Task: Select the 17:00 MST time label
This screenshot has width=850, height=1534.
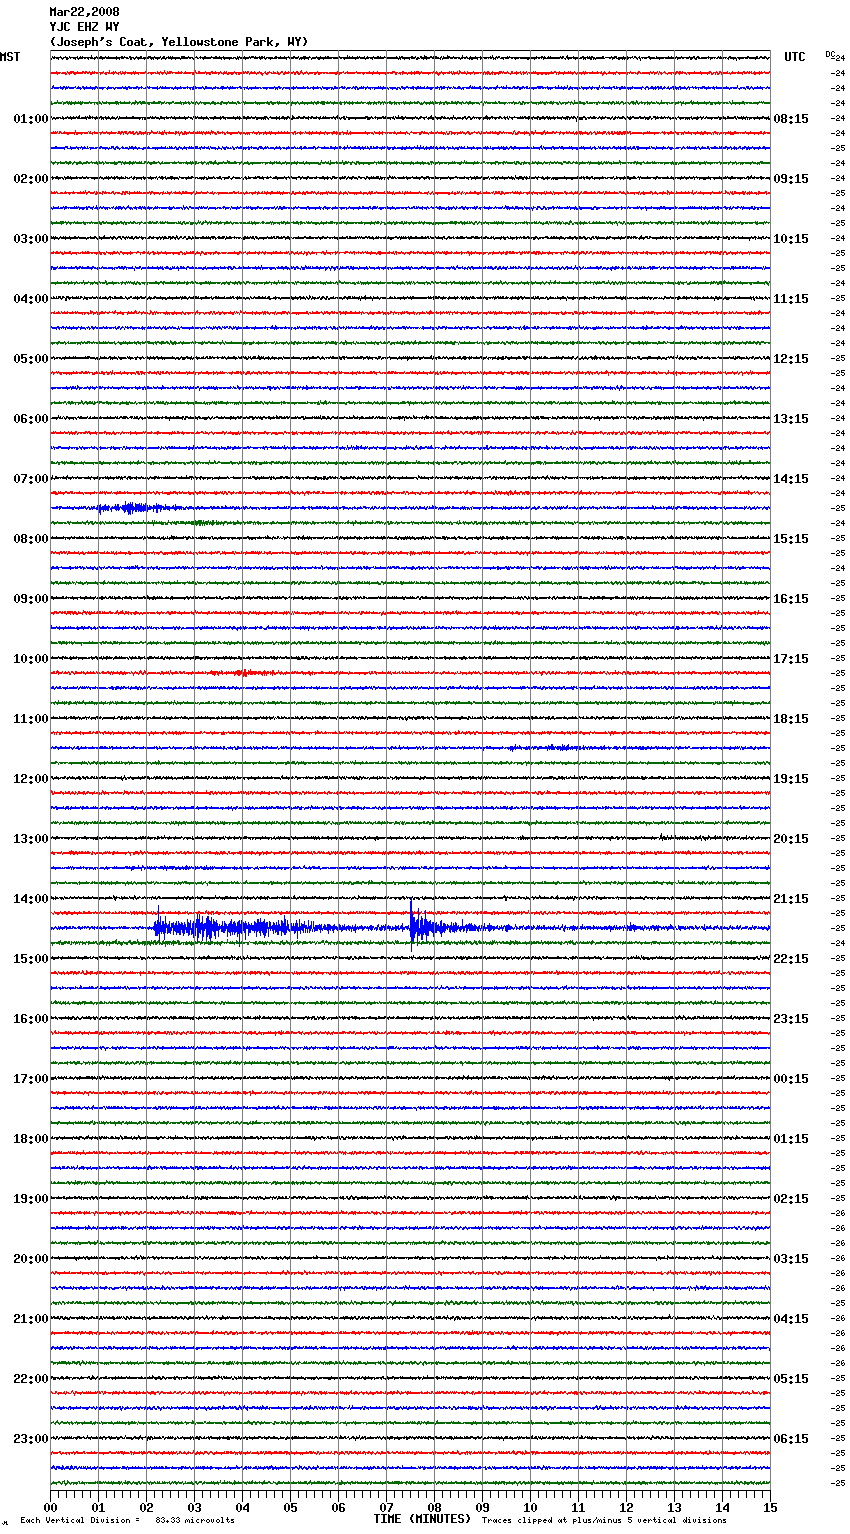Action: pos(31,1079)
